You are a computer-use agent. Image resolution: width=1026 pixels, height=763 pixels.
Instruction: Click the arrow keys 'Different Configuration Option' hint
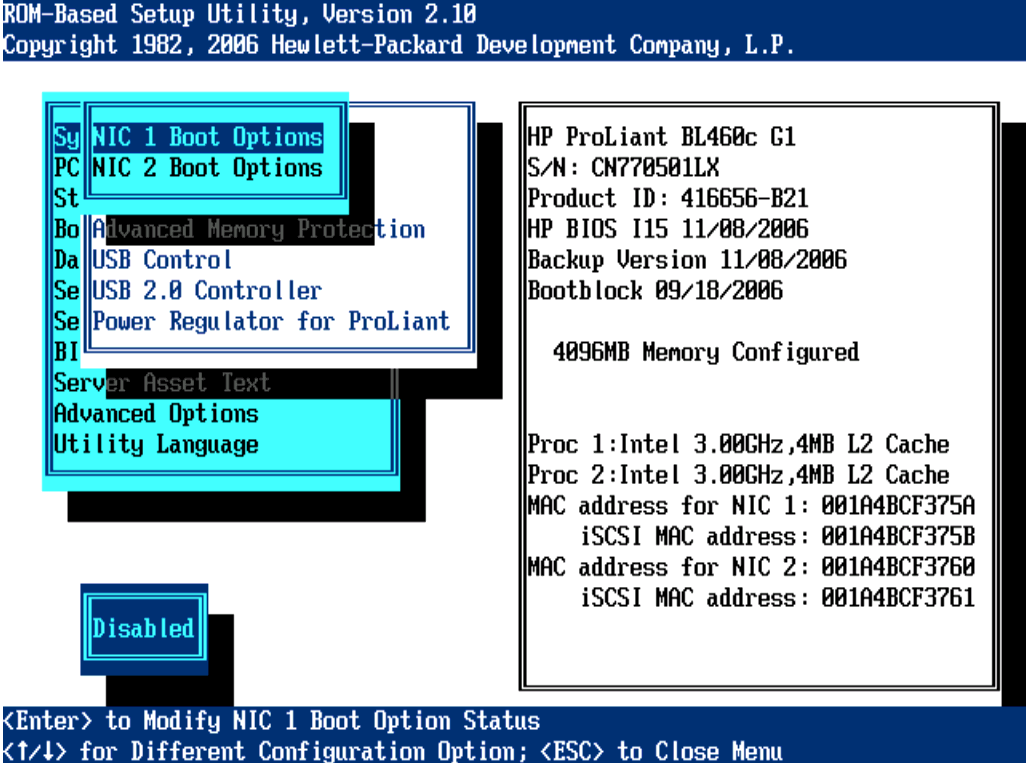pos(265,751)
